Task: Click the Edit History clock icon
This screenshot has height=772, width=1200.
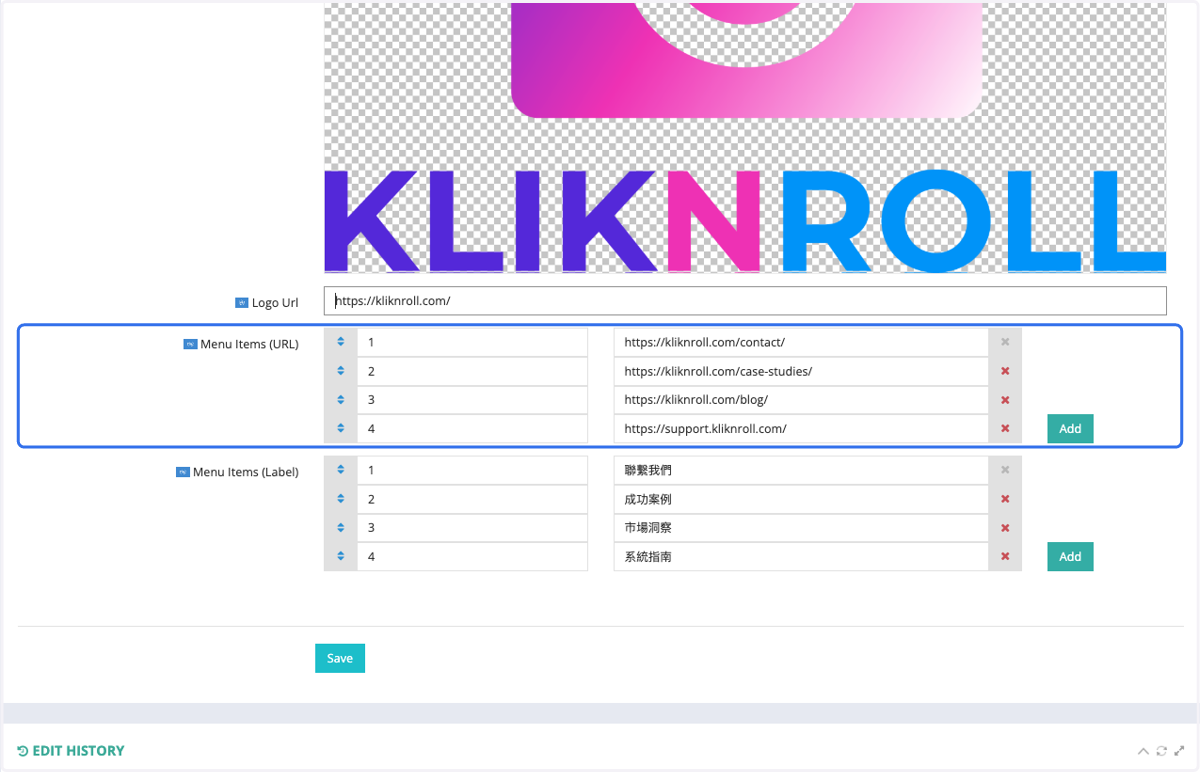Action: click(23, 751)
